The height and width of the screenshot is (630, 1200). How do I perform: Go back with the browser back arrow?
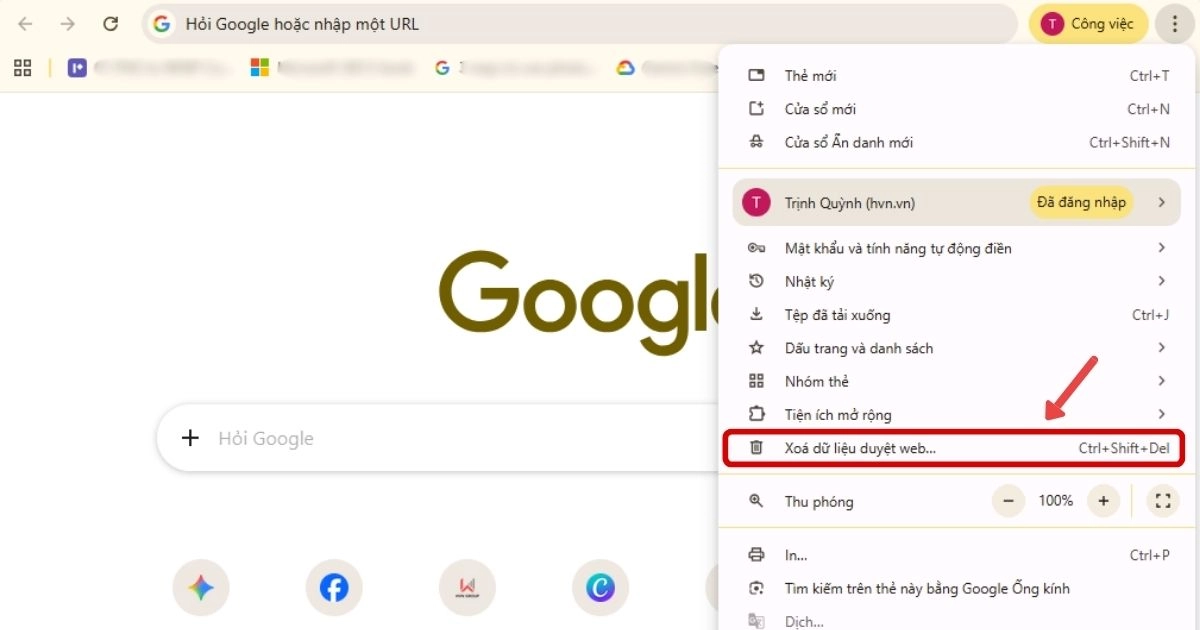point(25,24)
